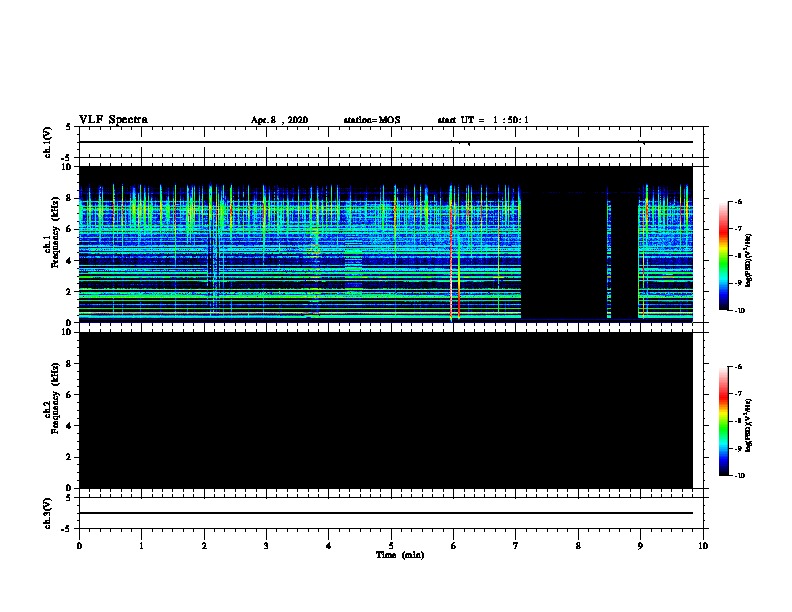
Task: Click the "VLF Spectra" plot title
Action: (x=113, y=120)
